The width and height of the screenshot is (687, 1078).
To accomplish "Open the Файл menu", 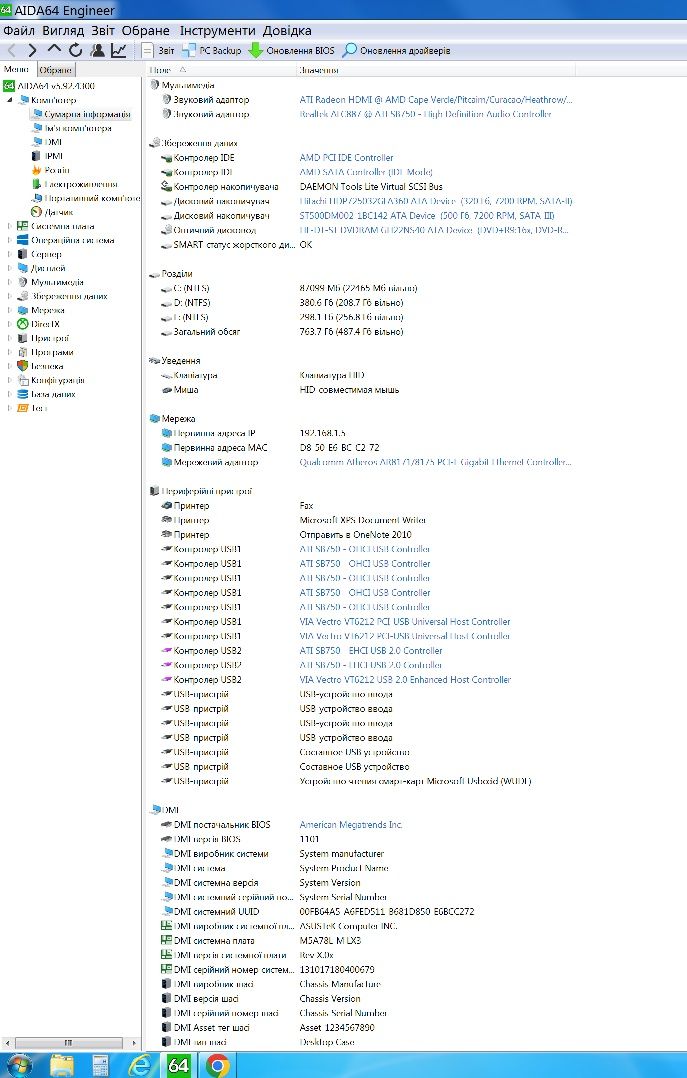I will click(19, 30).
